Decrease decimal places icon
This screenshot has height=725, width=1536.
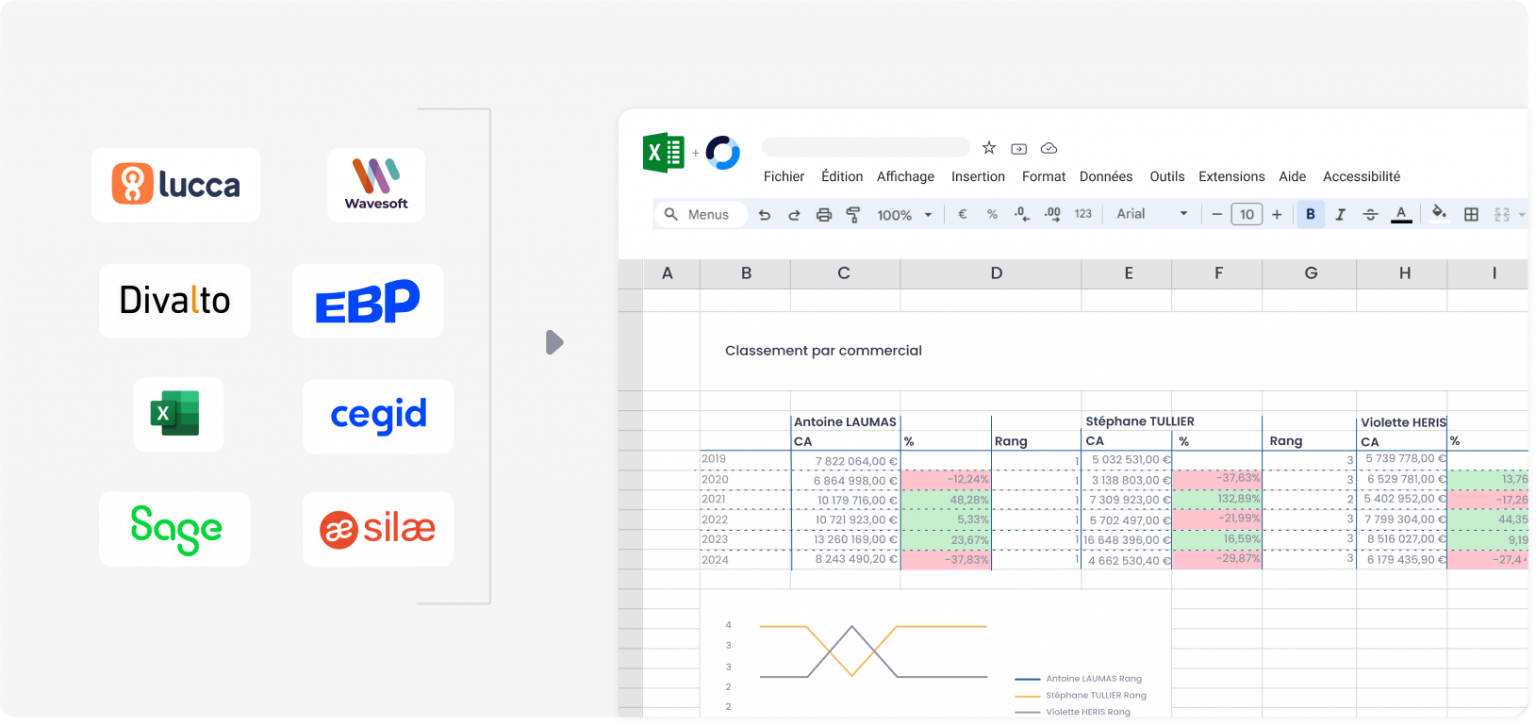pos(1022,214)
